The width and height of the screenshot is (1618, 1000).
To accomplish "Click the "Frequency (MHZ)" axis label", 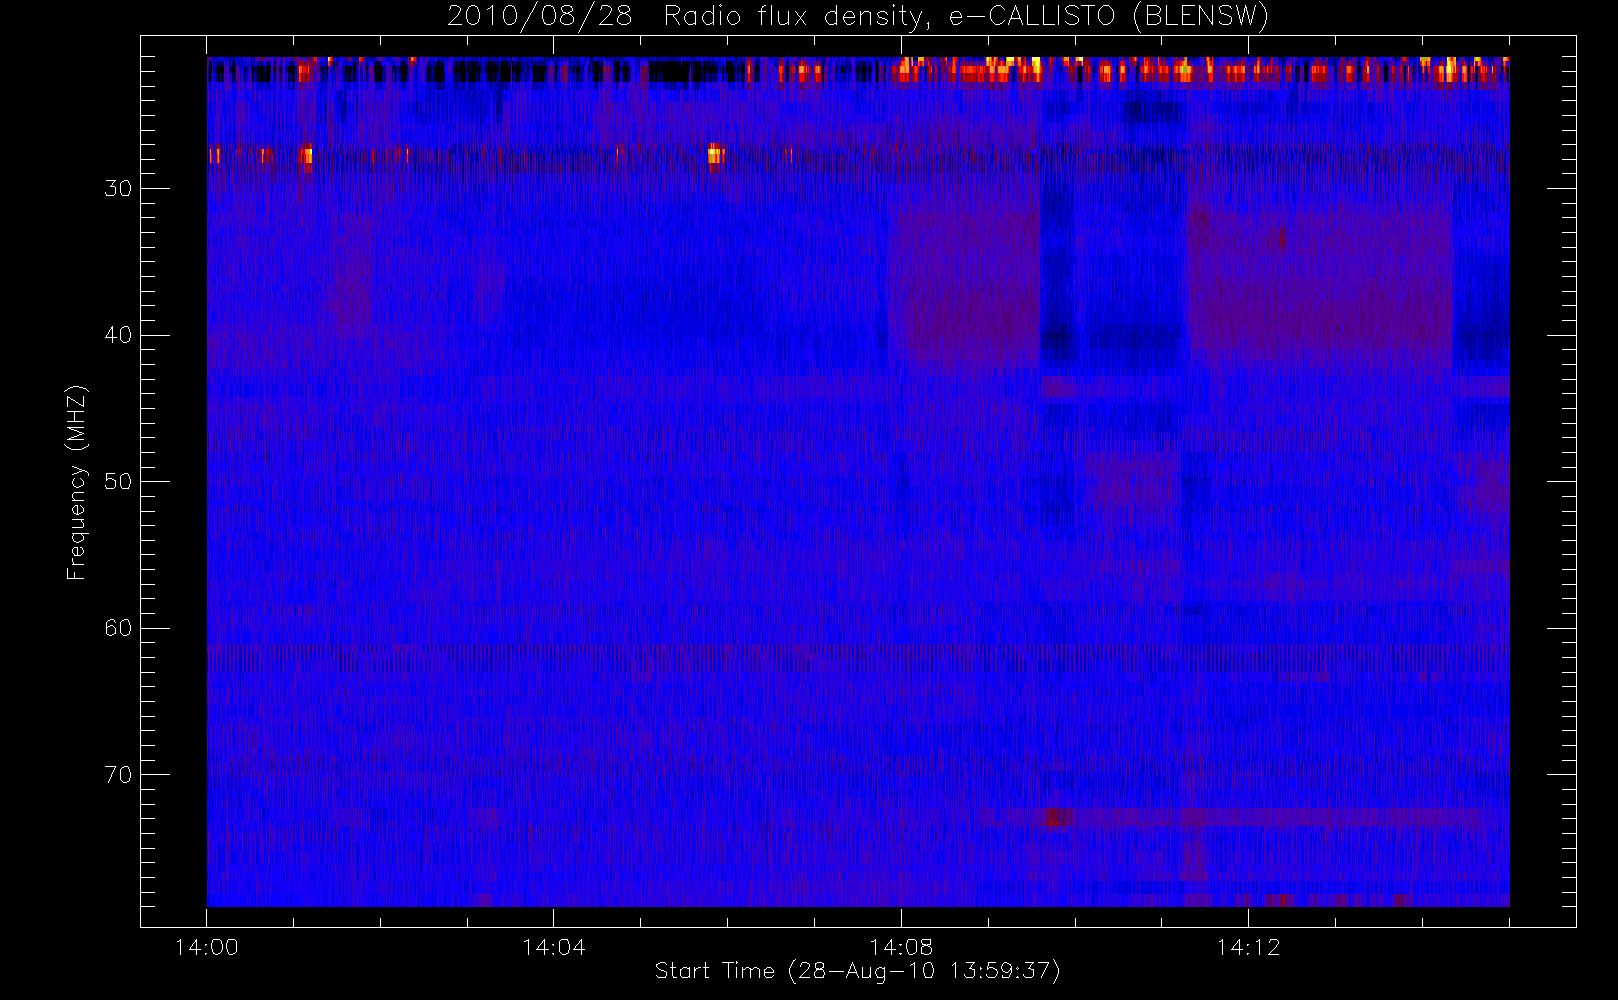I will 76,482.
